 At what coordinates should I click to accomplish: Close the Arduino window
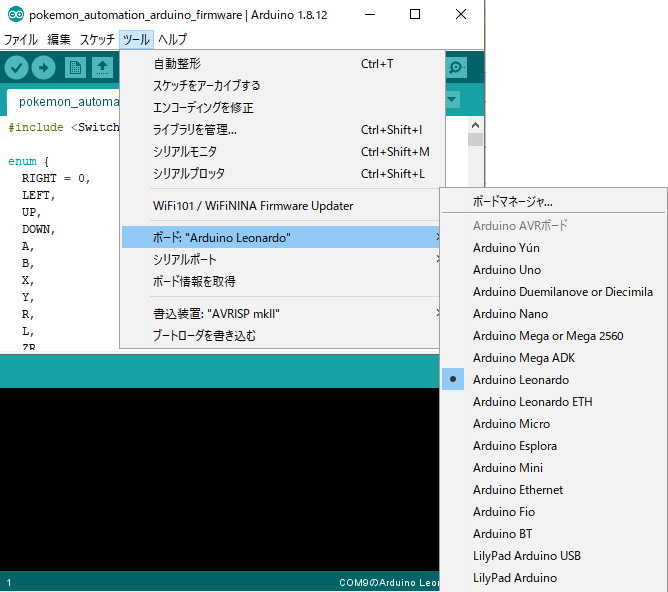[461, 14]
